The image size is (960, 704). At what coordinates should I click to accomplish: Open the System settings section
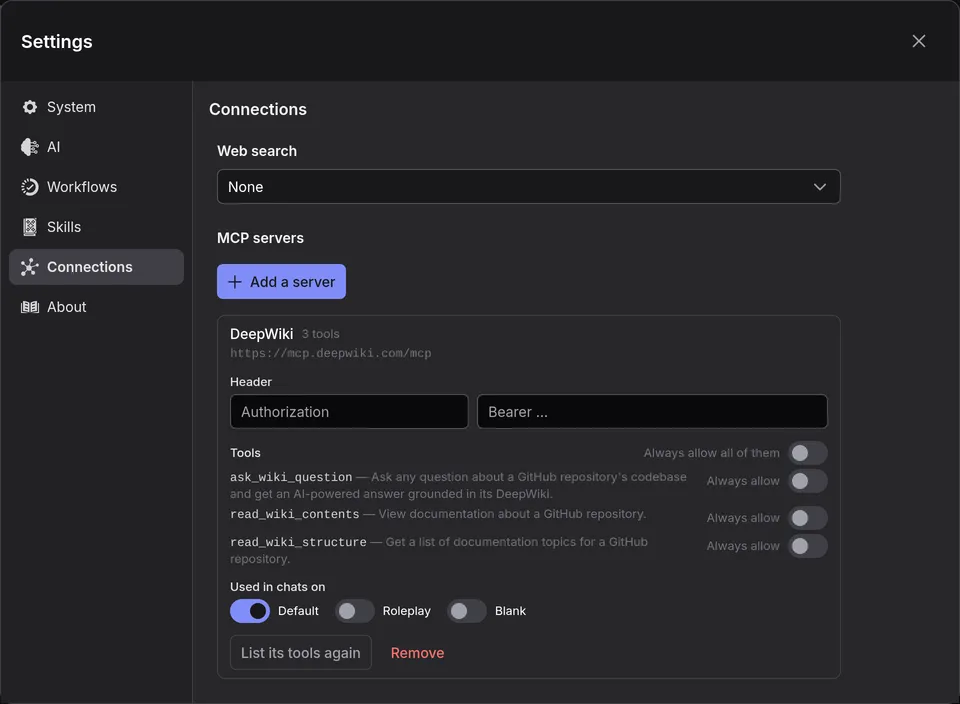pos(96,107)
